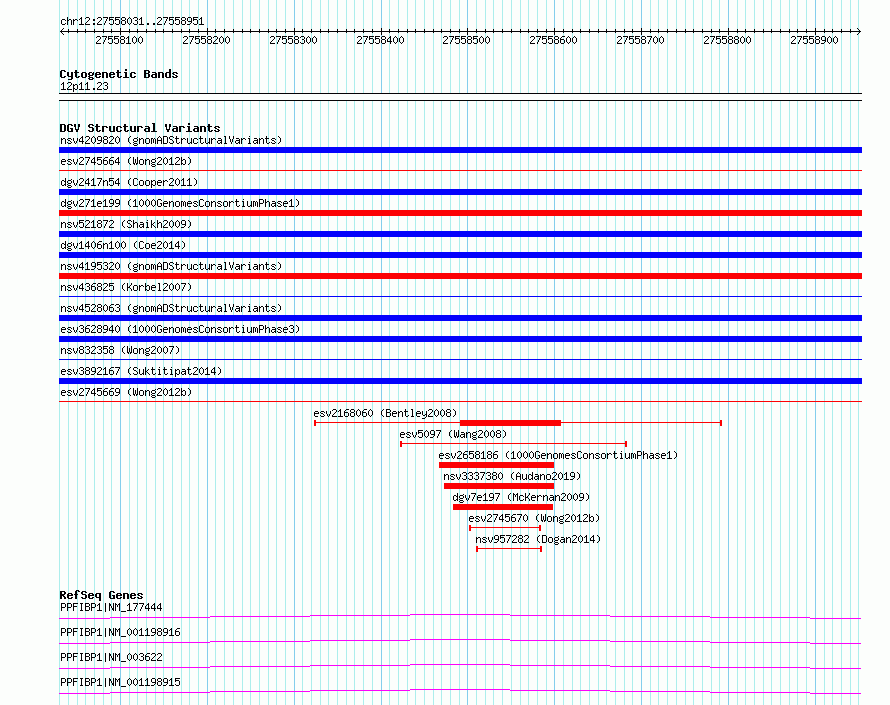
Task: Open variant nsv521872 (Shaikh2009)
Action: coord(126,224)
